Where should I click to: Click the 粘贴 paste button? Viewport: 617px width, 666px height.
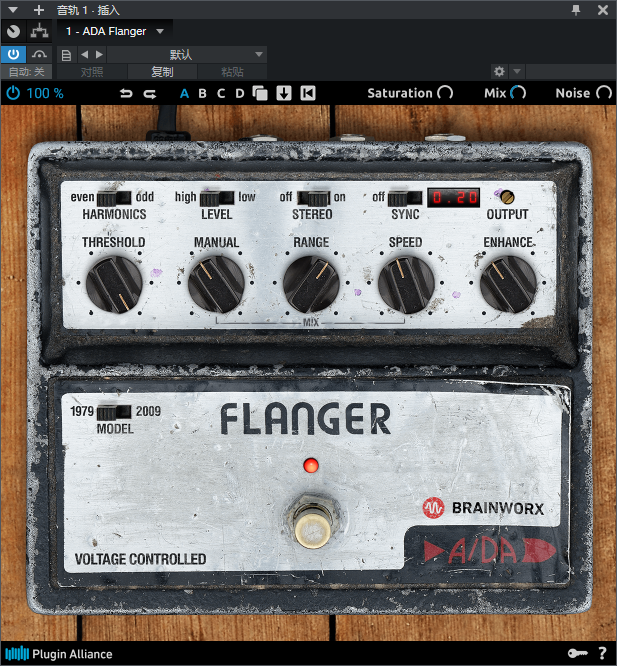(x=232, y=72)
